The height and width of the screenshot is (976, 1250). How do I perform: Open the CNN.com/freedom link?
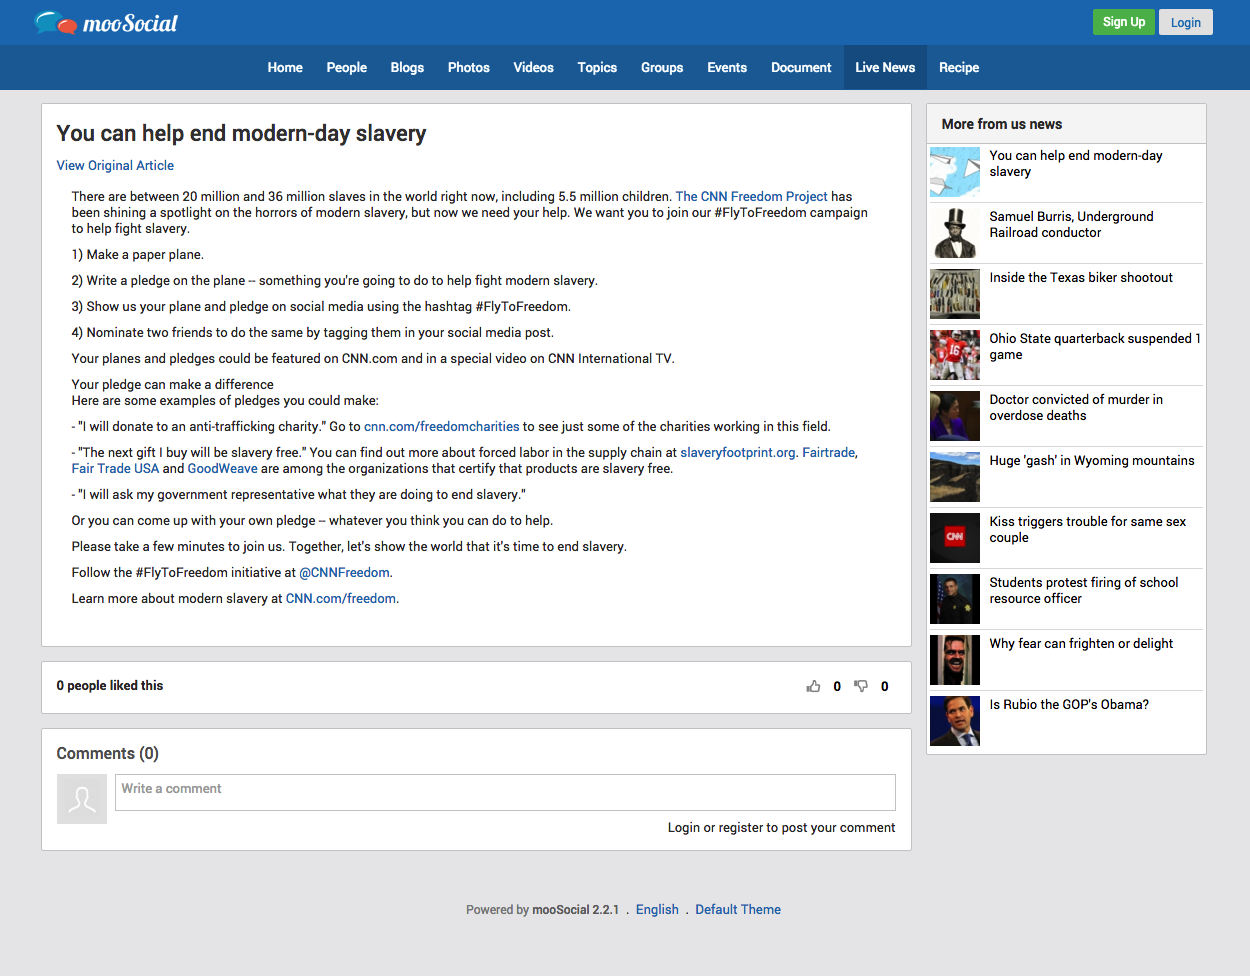tap(341, 598)
